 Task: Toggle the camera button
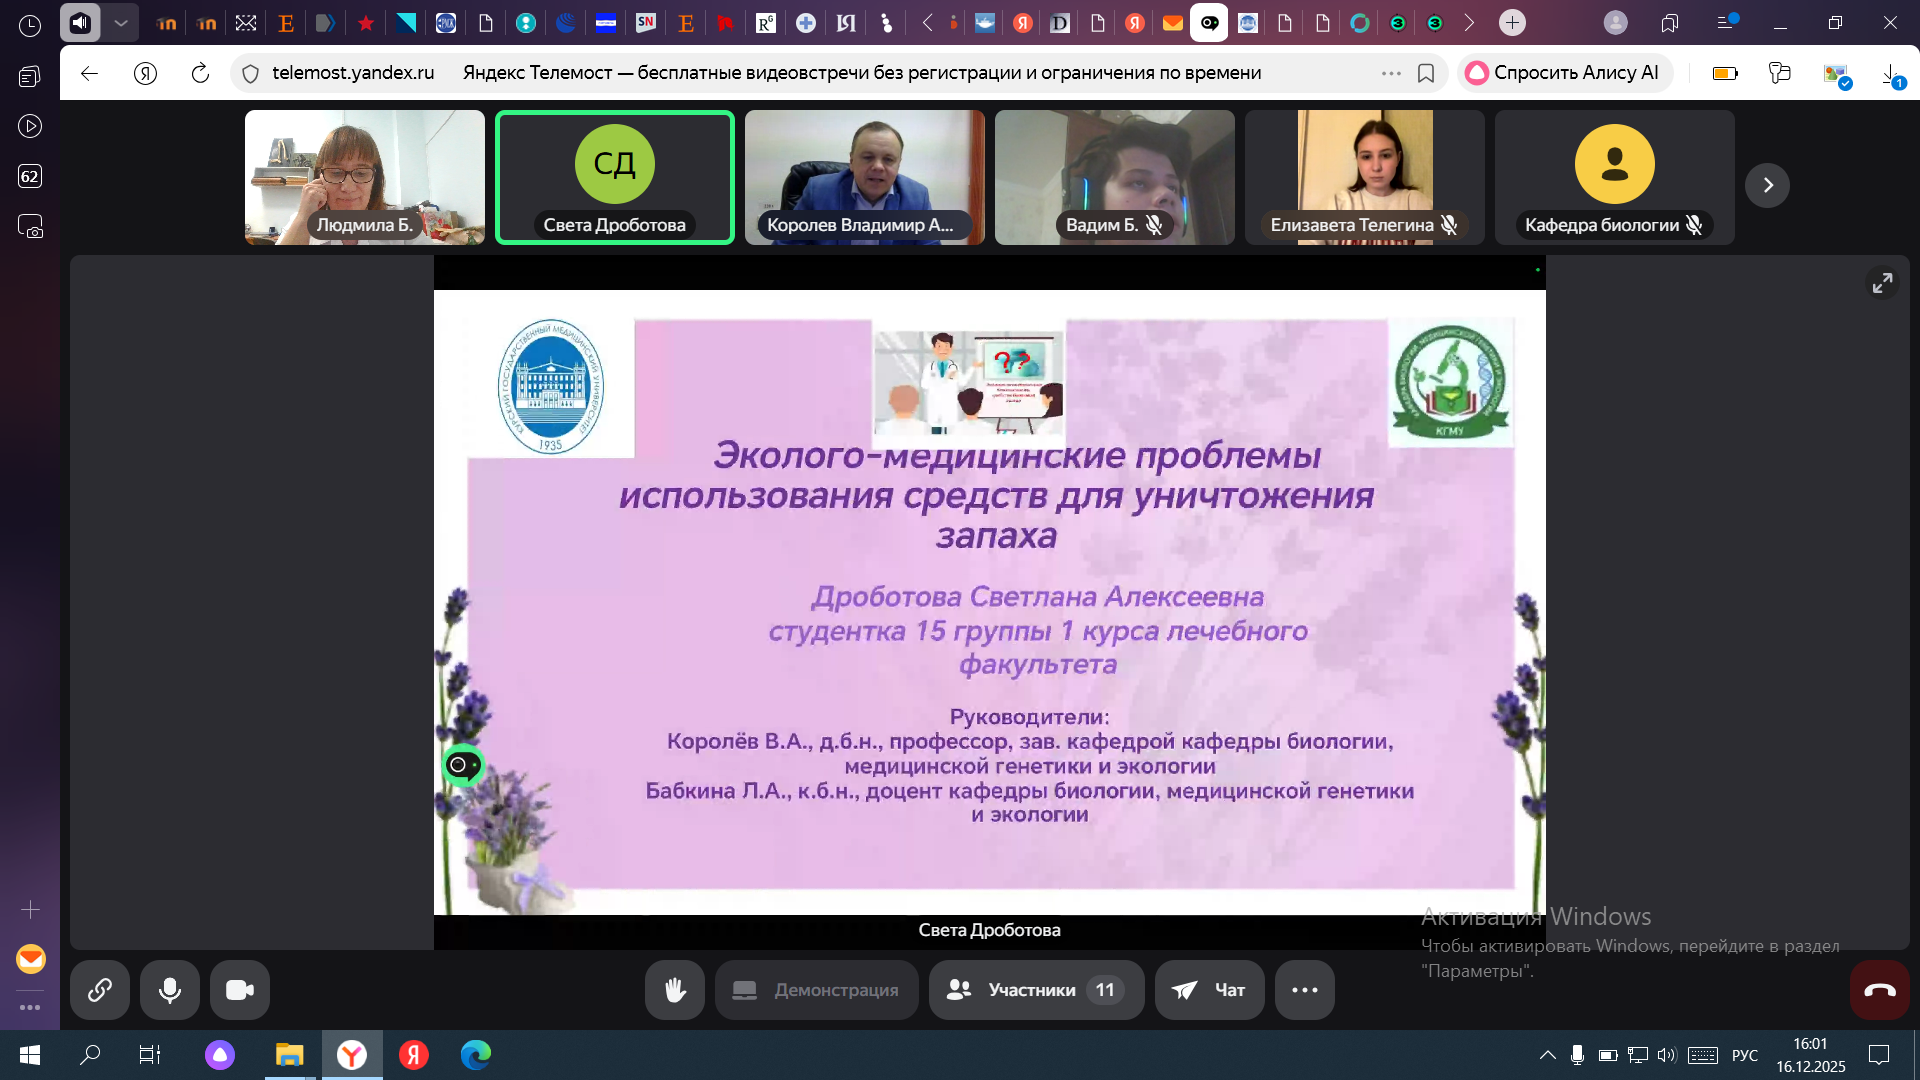click(x=240, y=990)
